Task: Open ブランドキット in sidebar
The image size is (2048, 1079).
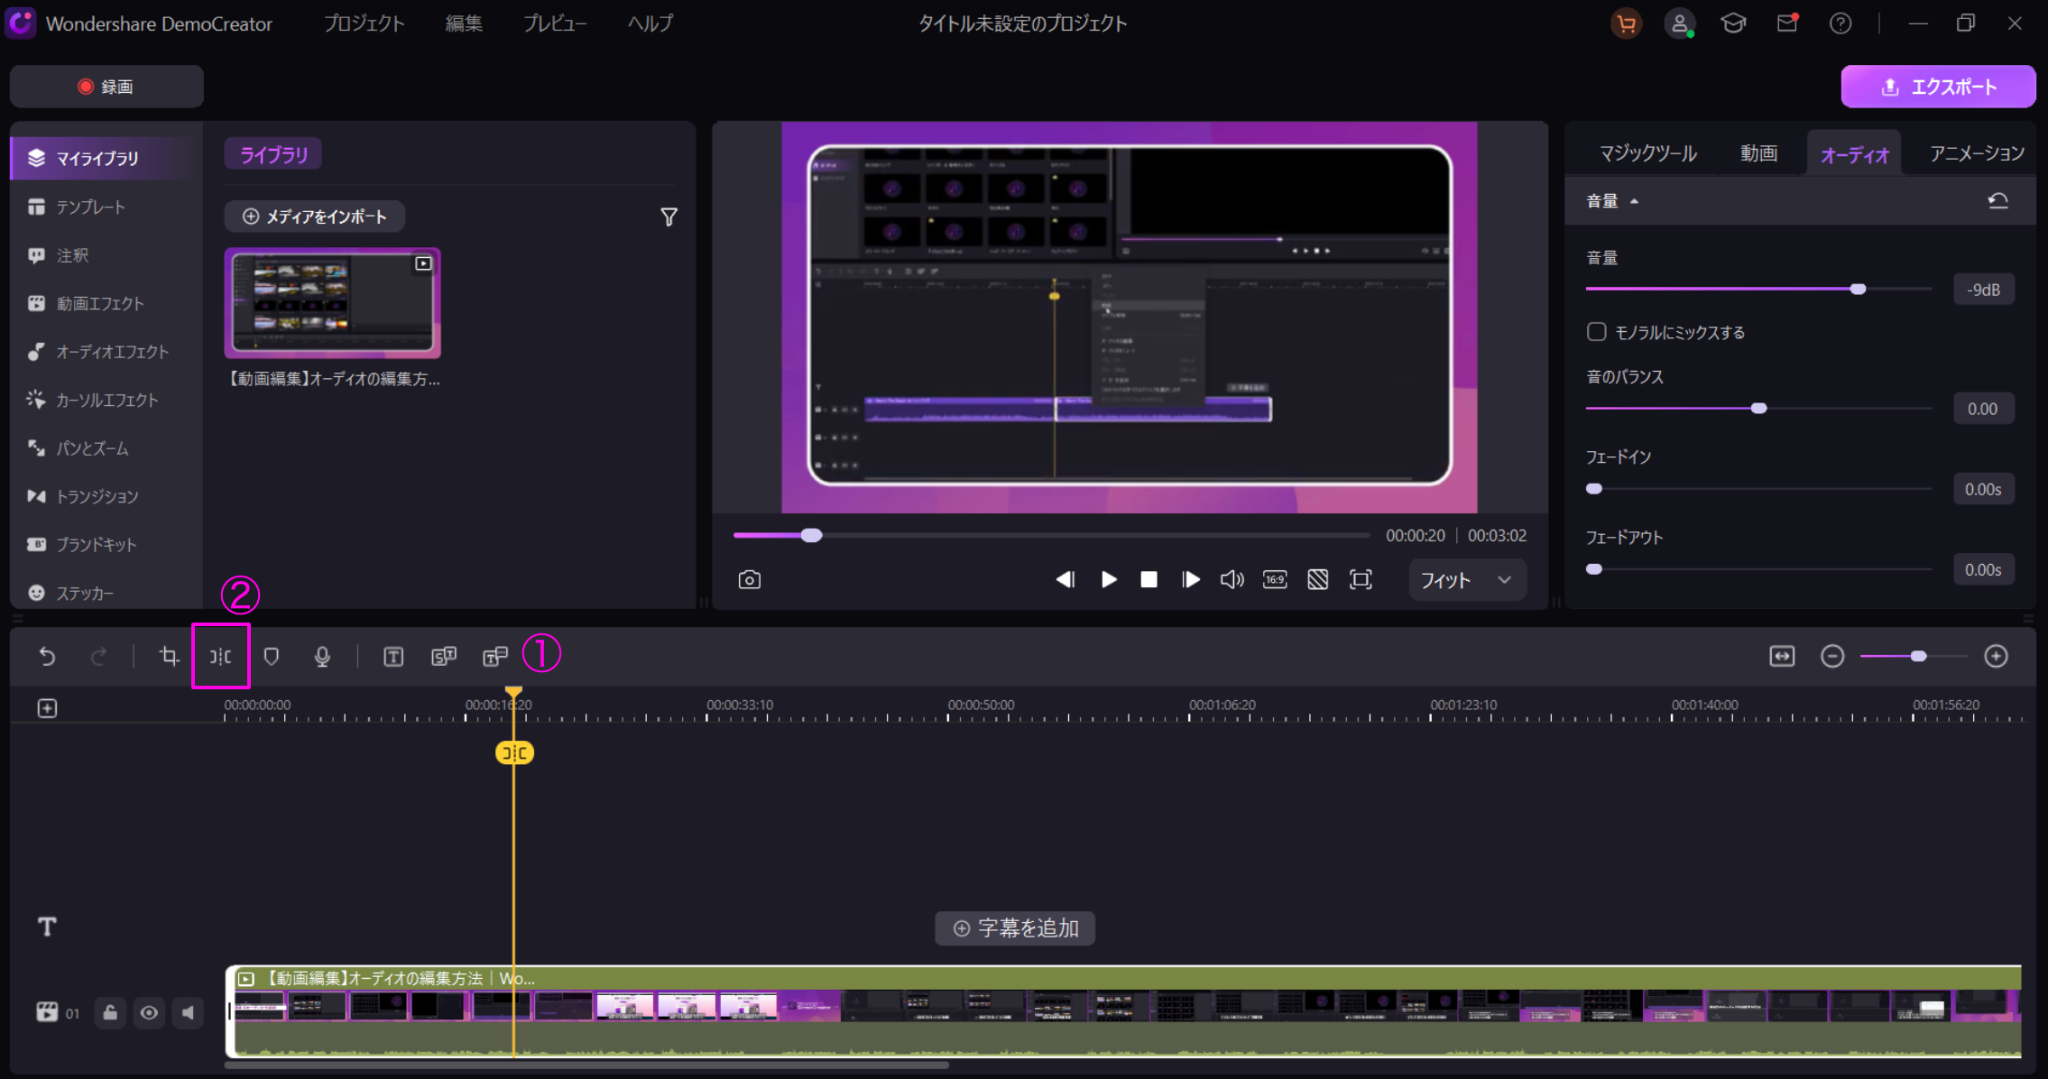Action: tap(106, 545)
